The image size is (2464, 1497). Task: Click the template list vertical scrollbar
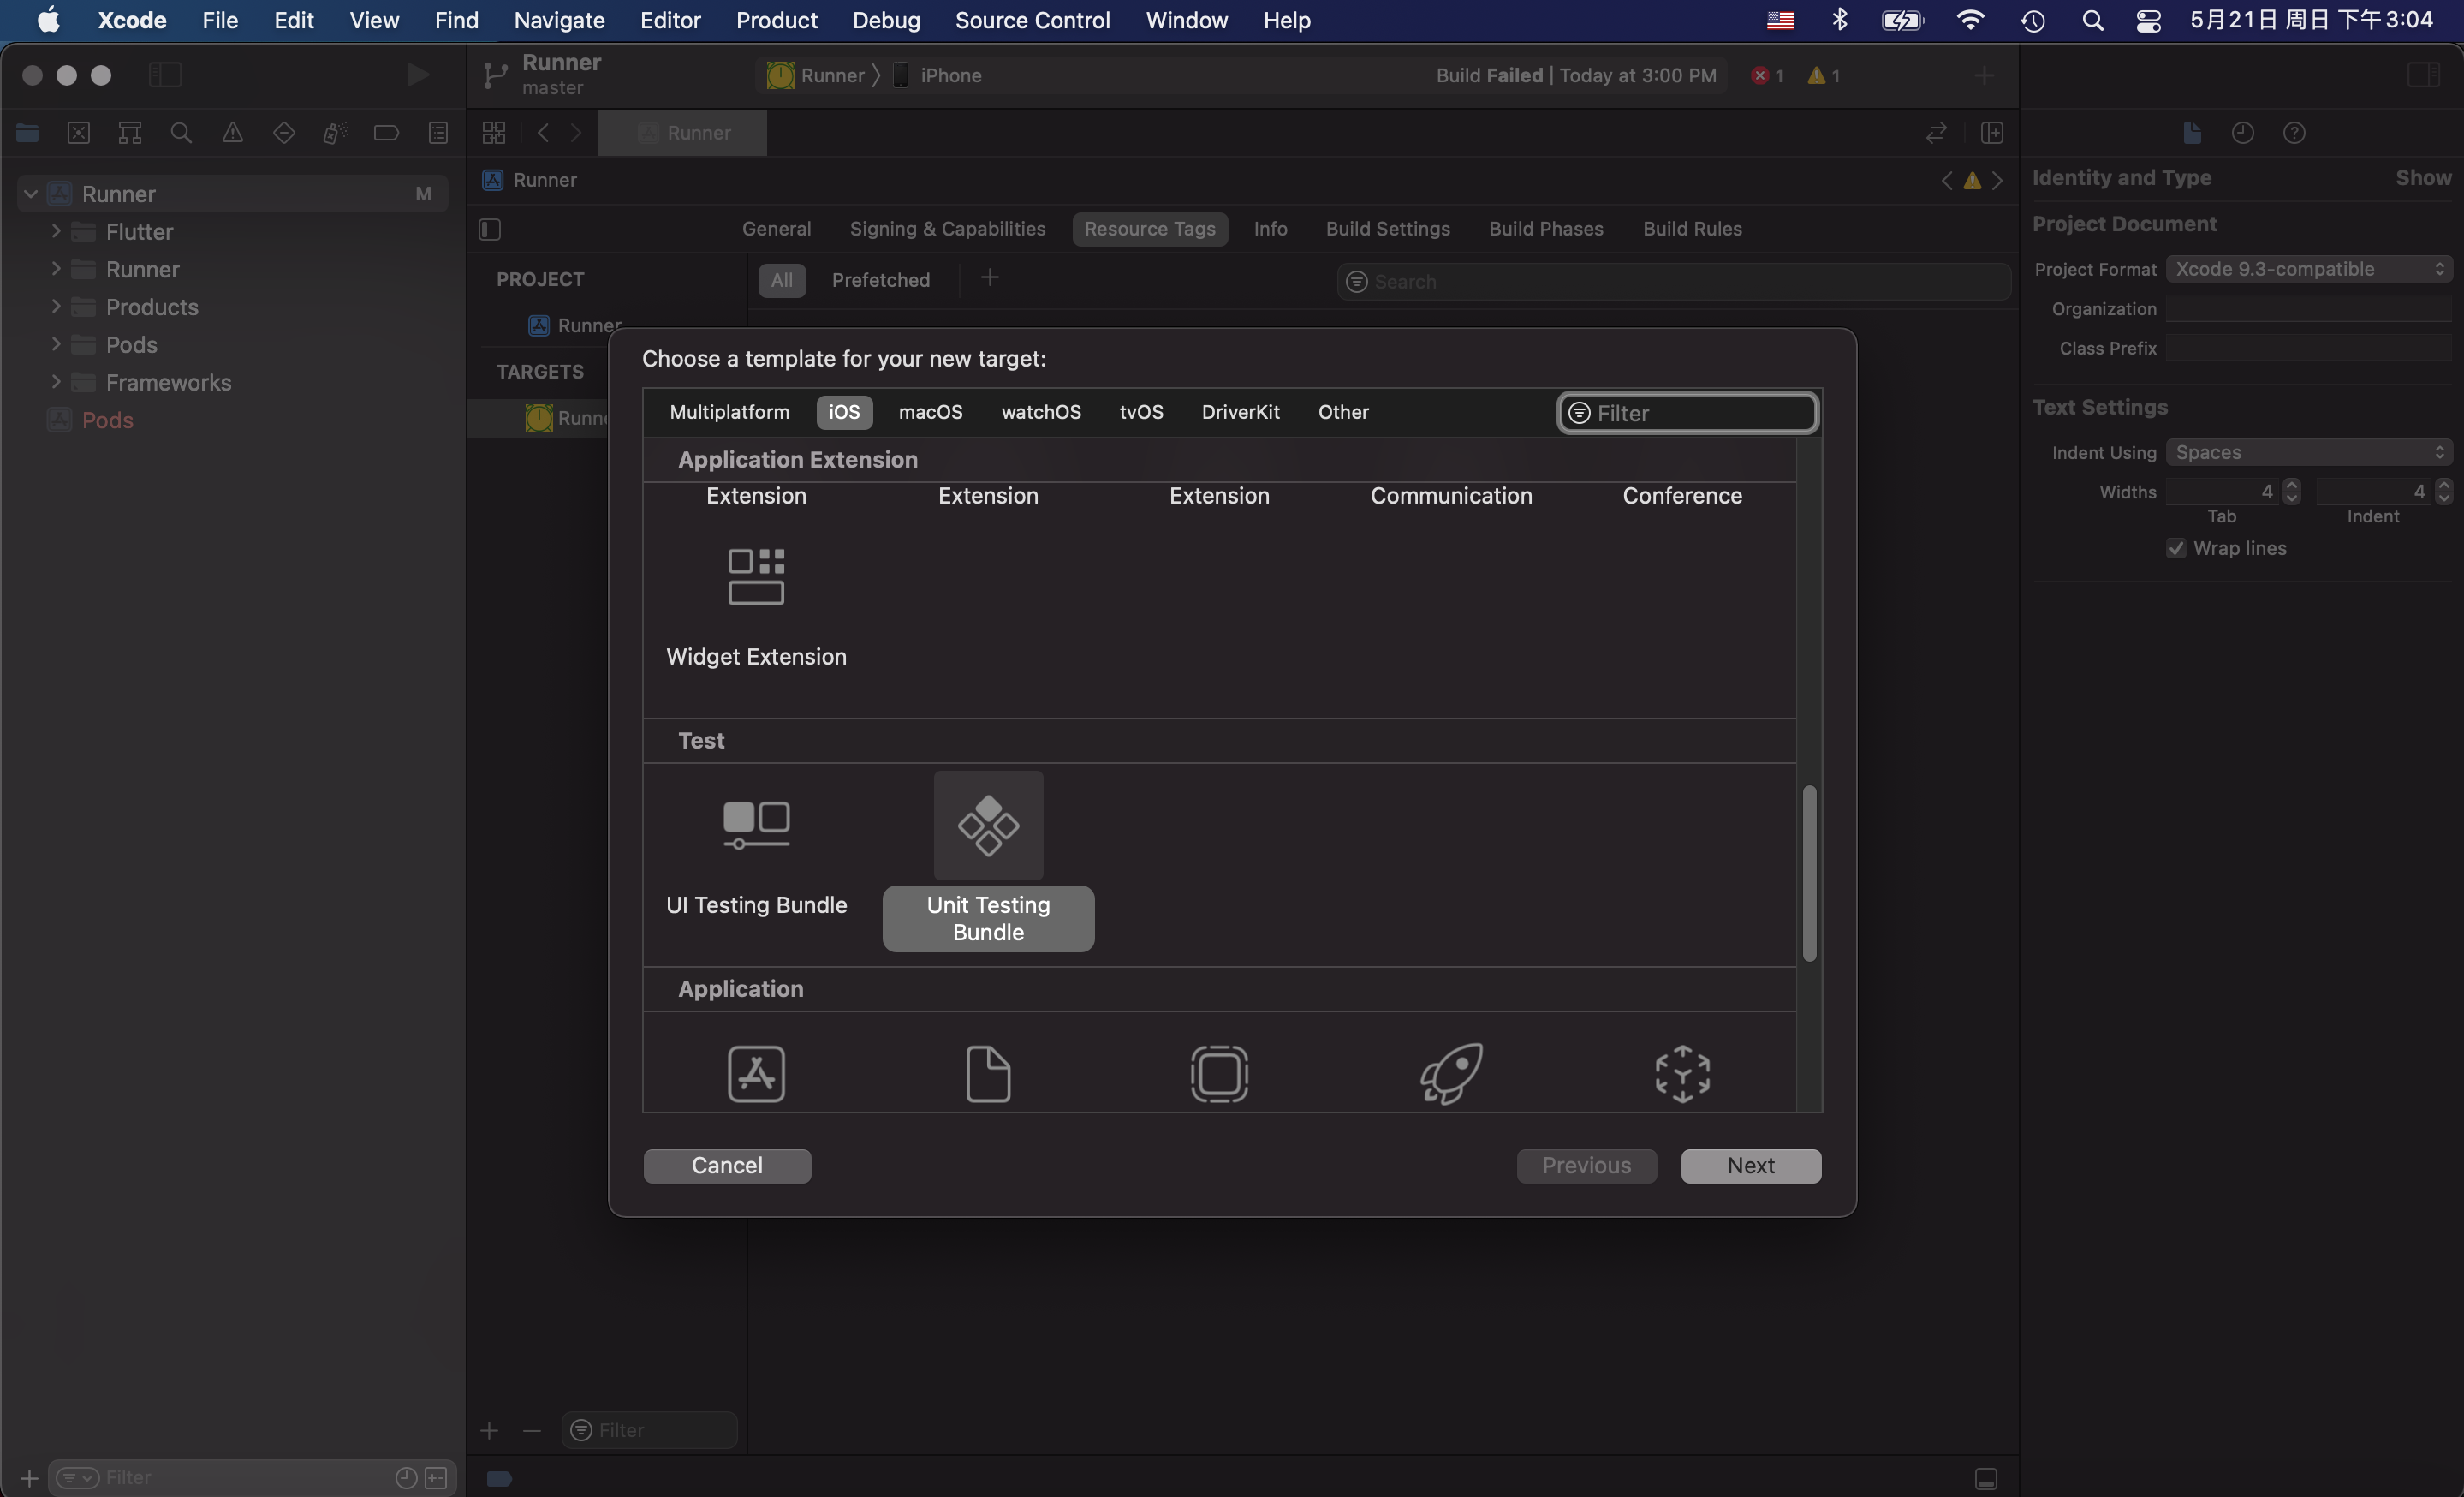[x=1809, y=873]
